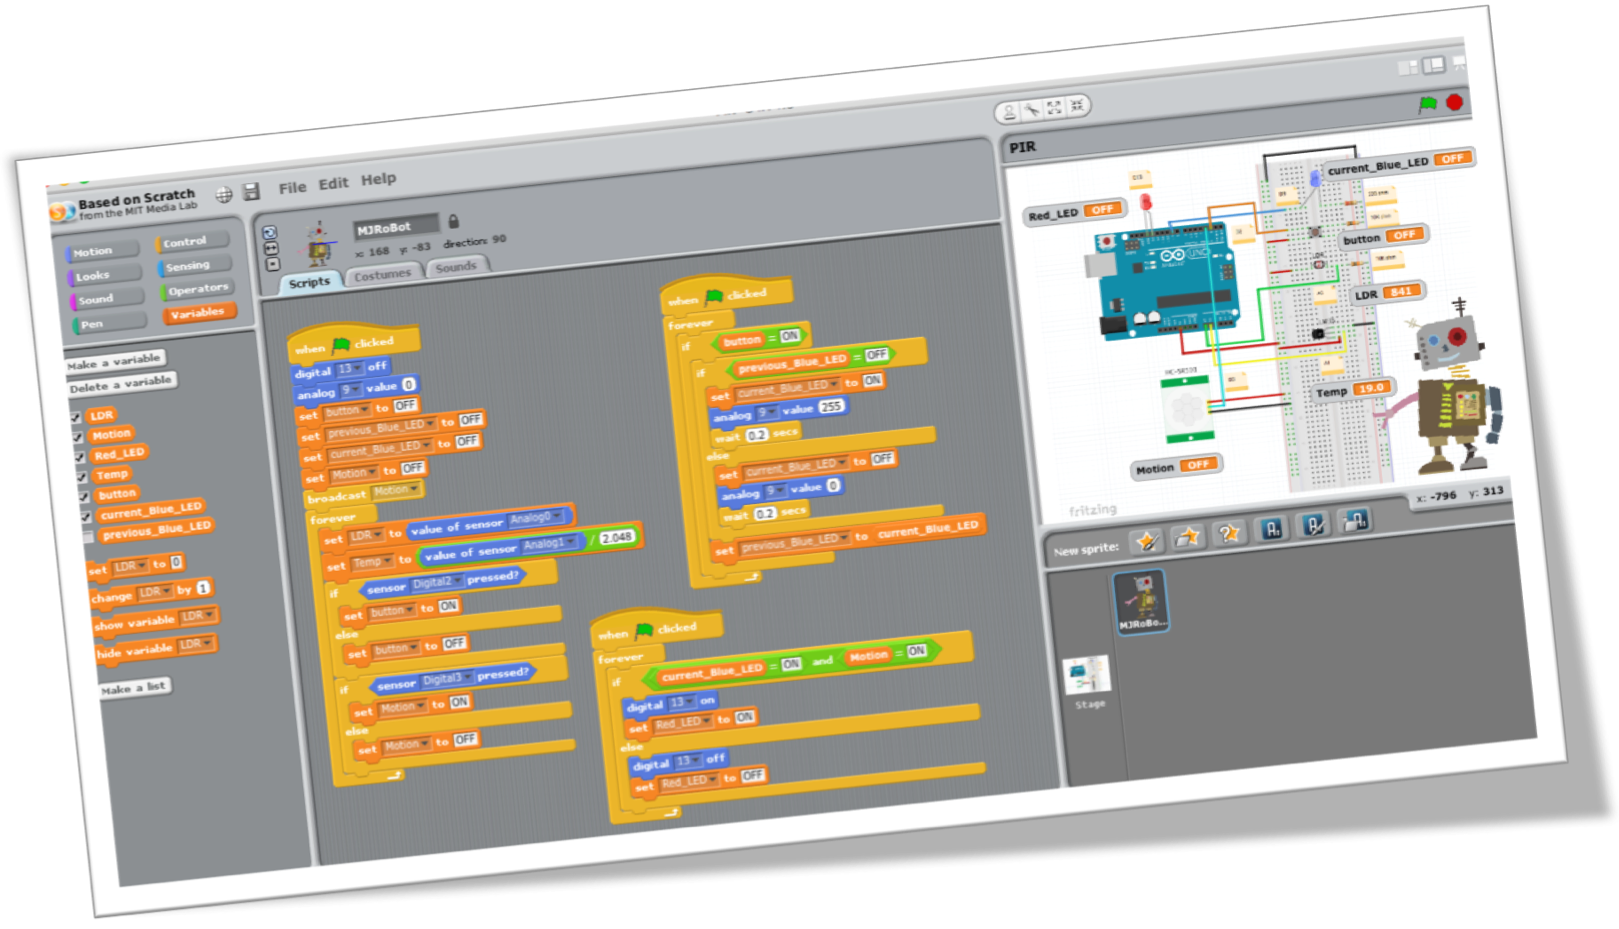Open LDR dropdown in 'show variable' block
The height and width of the screenshot is (929, 1619).
[197, 616]
